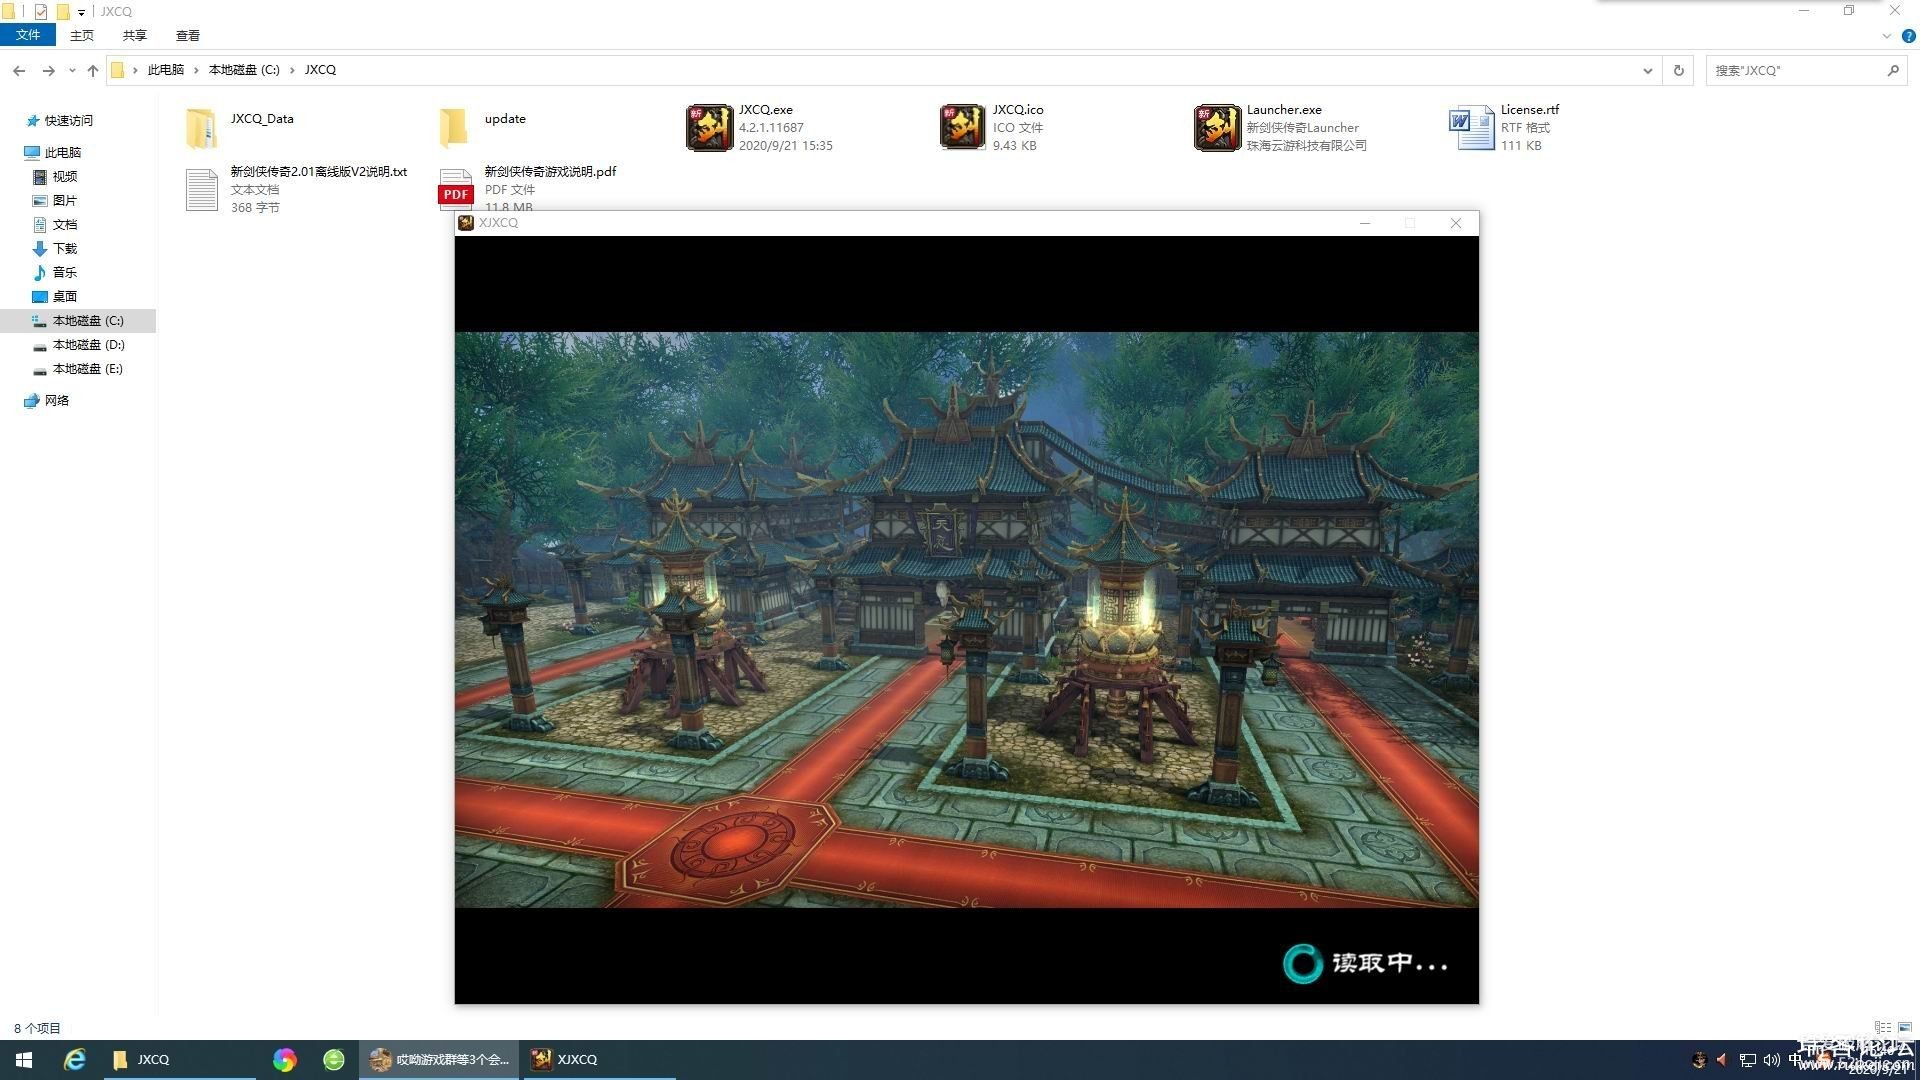Viewport: 1920px width, 1080px height.
Task: Click 本地磁盘 (C:) in the address breadcrumb
Action: (x=244, y=70)
